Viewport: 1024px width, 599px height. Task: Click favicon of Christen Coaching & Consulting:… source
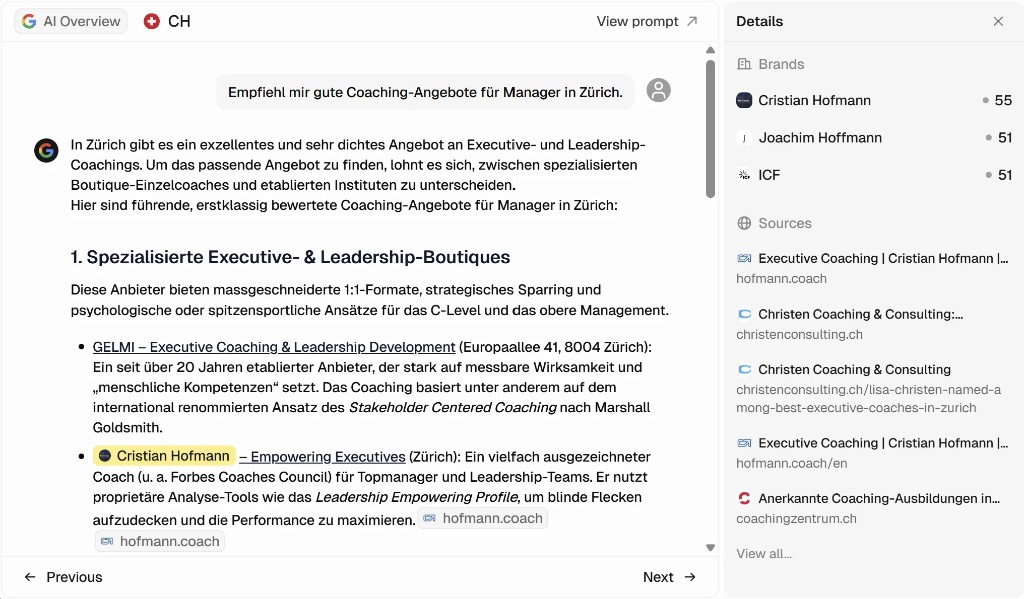pos(744,314)
